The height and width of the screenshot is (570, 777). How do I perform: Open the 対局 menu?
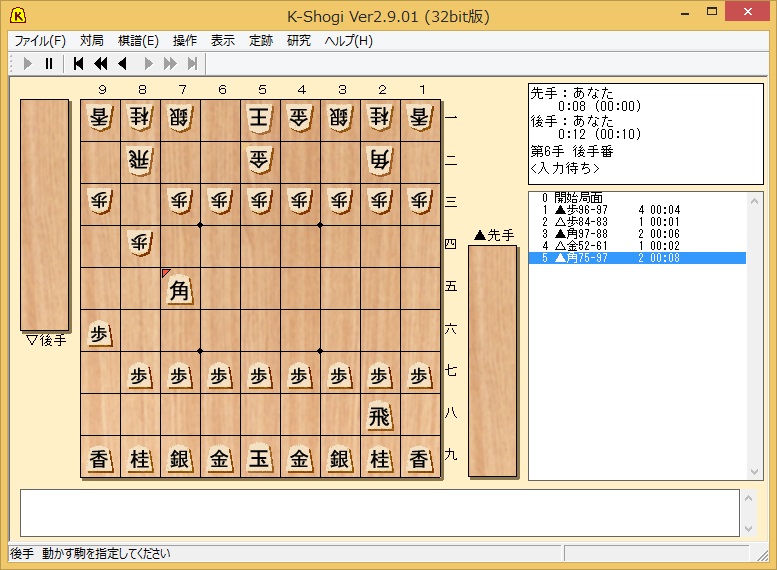point(92,41)
